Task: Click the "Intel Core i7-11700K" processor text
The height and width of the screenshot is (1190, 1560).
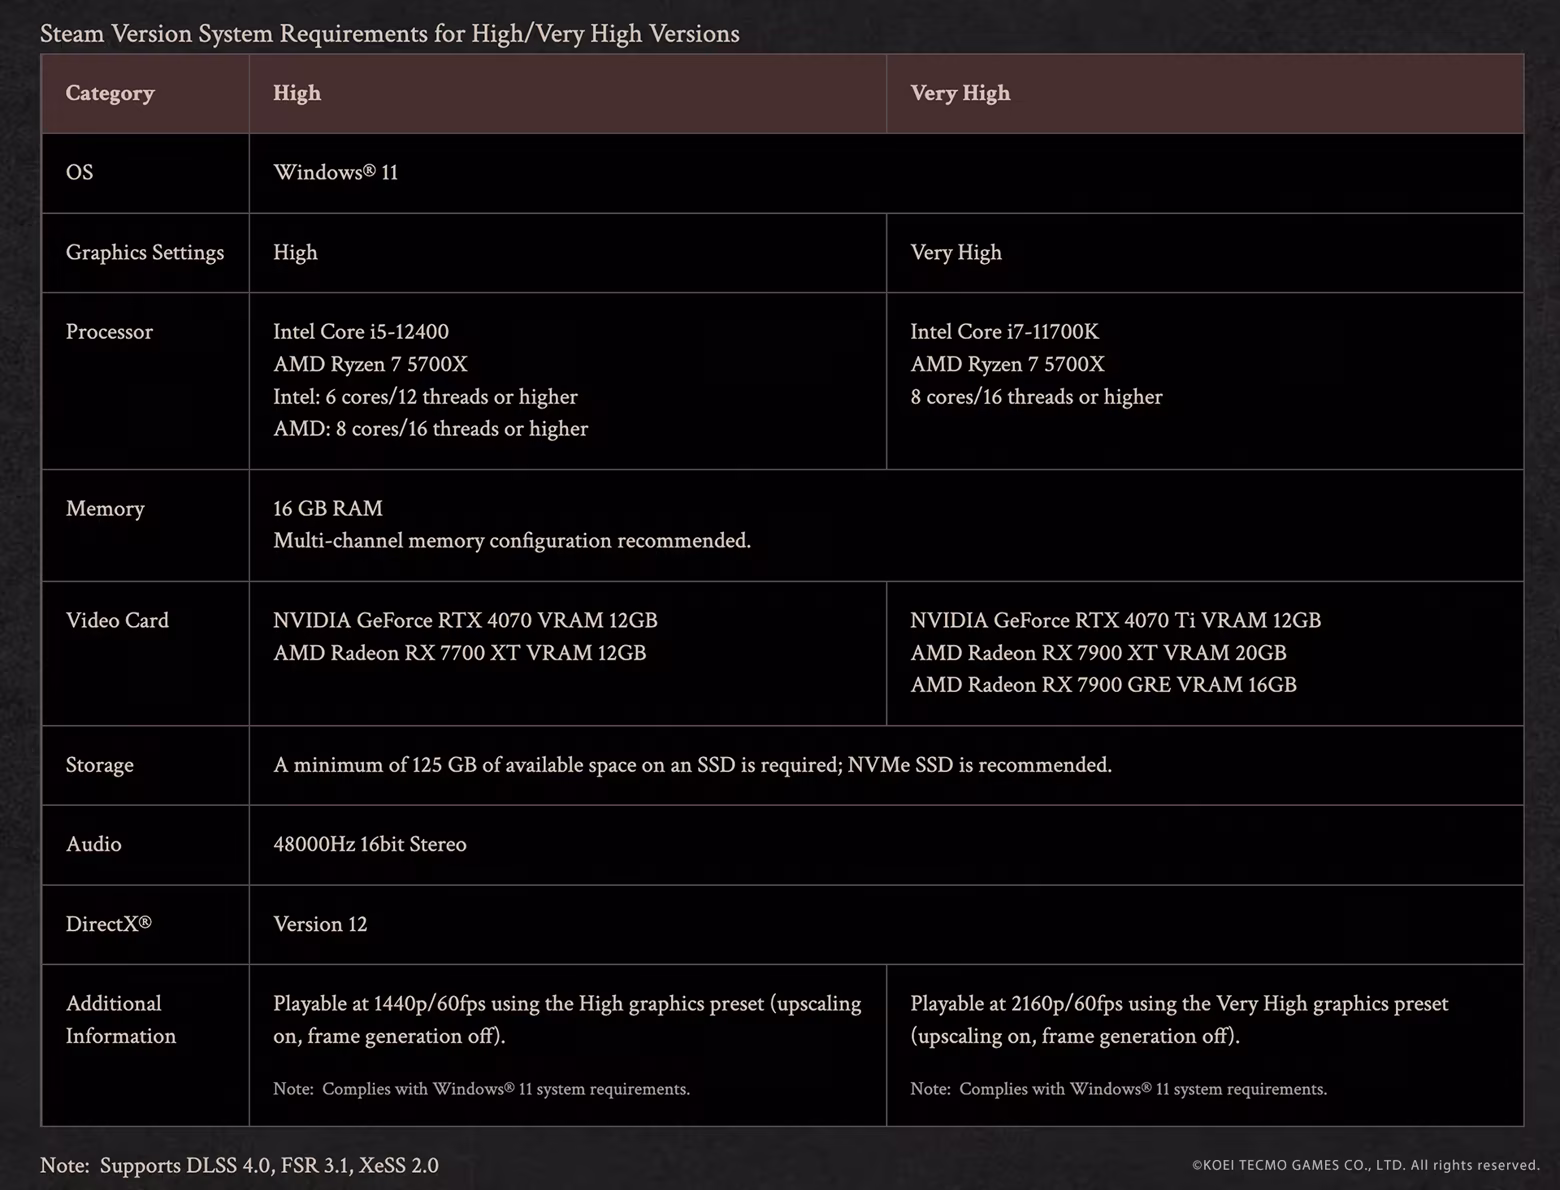Action: click(1003, 331)
